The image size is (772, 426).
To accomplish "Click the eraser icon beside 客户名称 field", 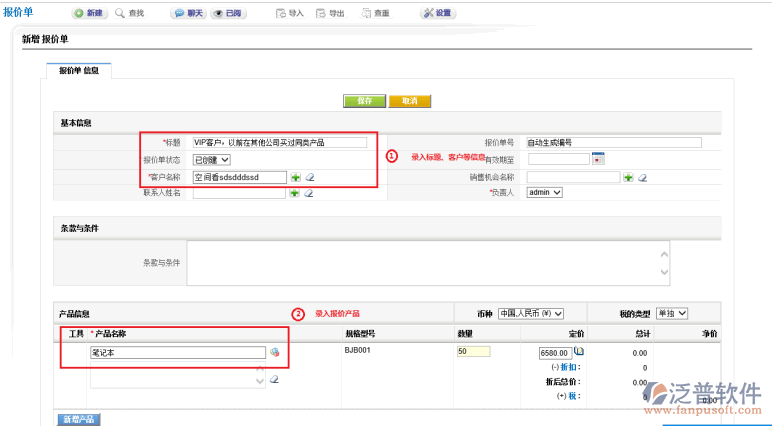I will [x=309, y=177].
